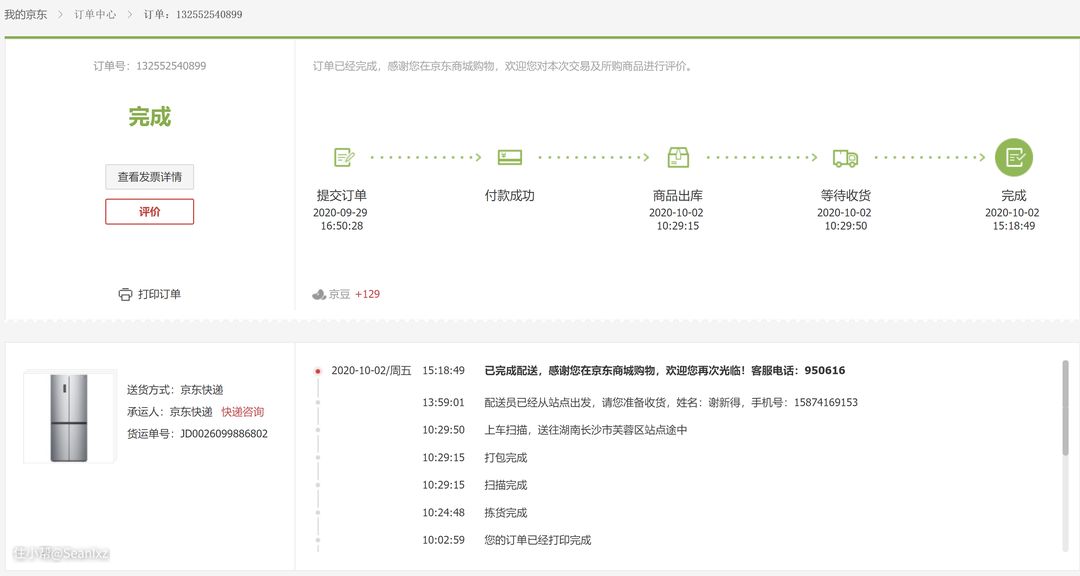
Task: Click the 提交订单 step label
Action: pyautogui.click(x=342, y=196)
